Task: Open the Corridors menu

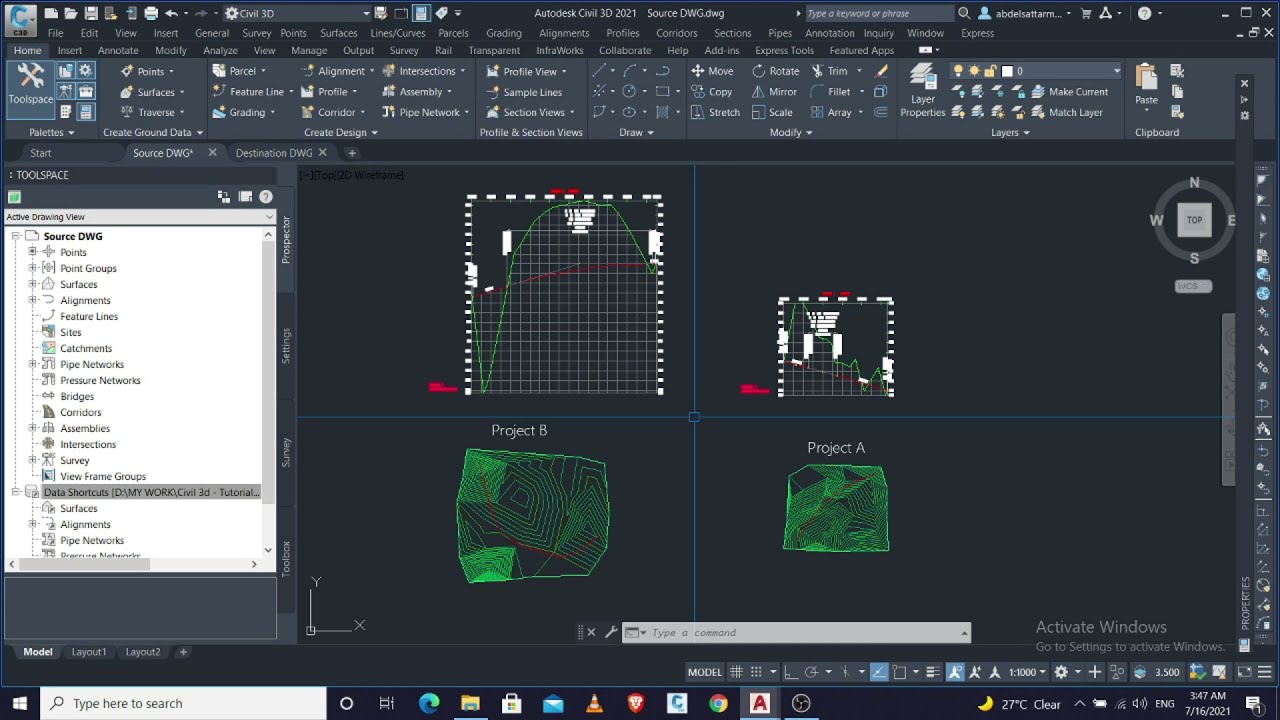Action: tap(677, 33)
